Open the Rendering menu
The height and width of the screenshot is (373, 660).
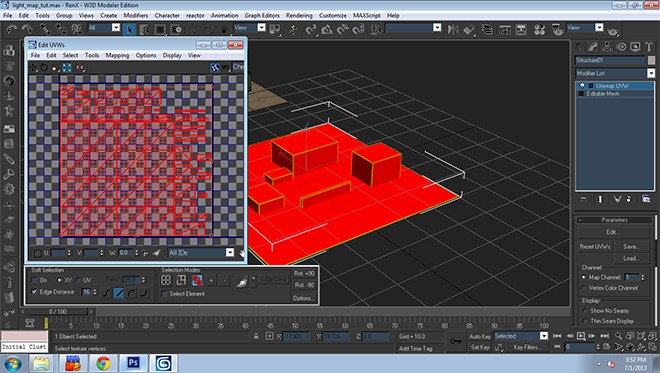(x=299, y=16)
